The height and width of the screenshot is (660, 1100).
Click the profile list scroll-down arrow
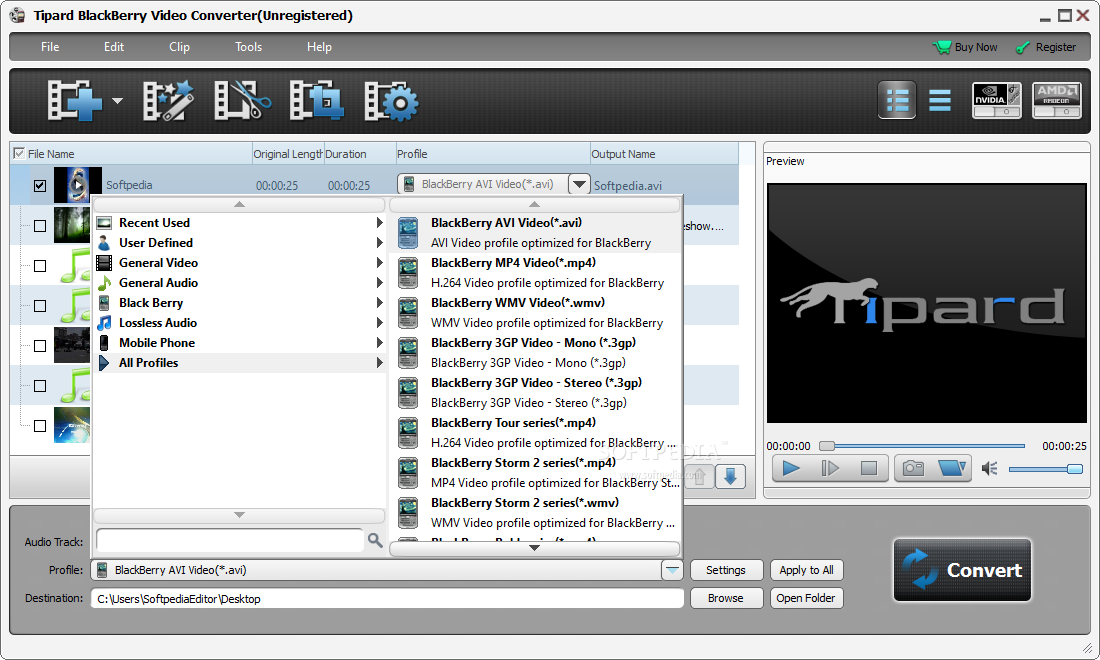tap(535, 548)
